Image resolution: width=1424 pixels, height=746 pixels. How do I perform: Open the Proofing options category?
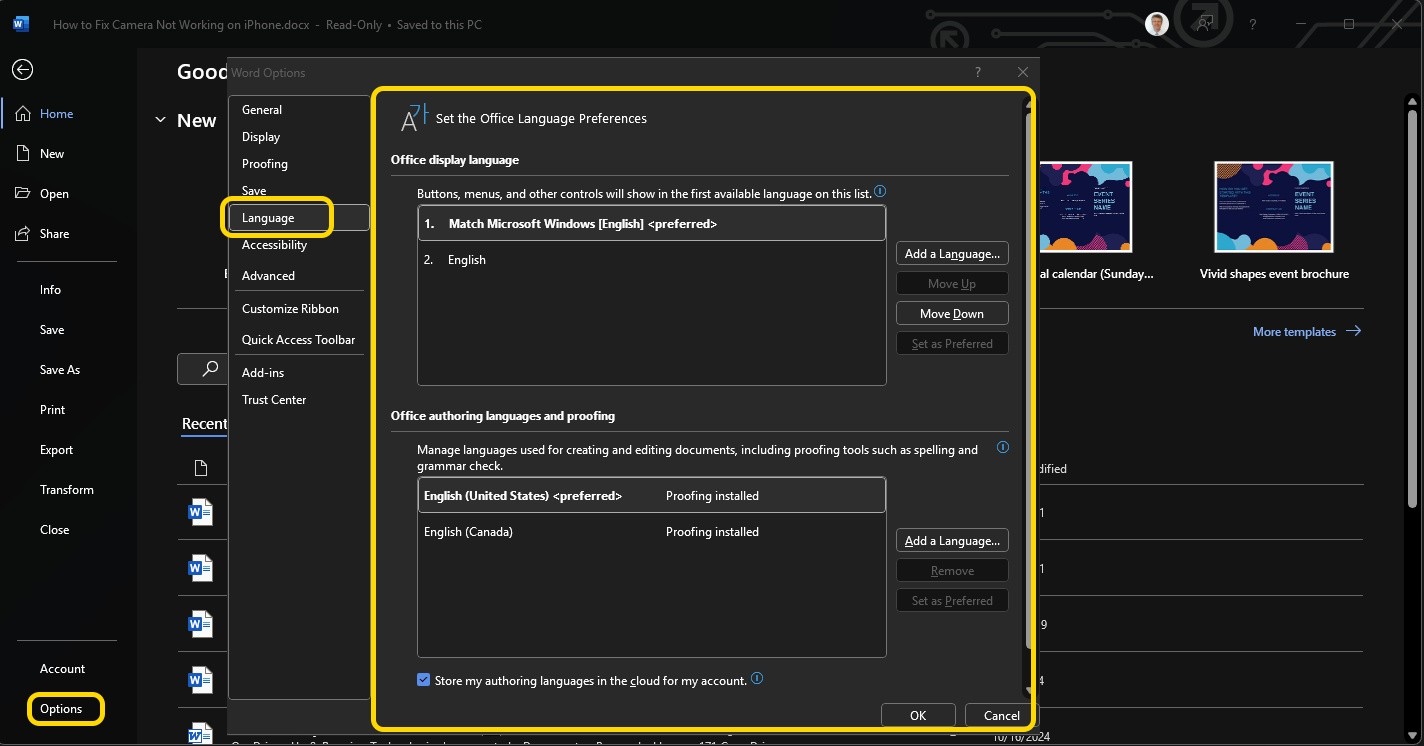265,164
